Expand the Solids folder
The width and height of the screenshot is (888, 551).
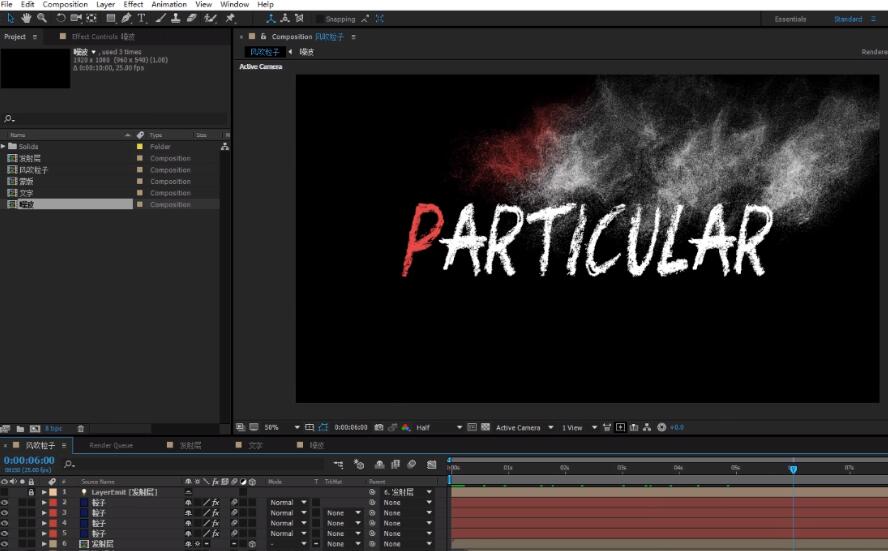[4, 147]
